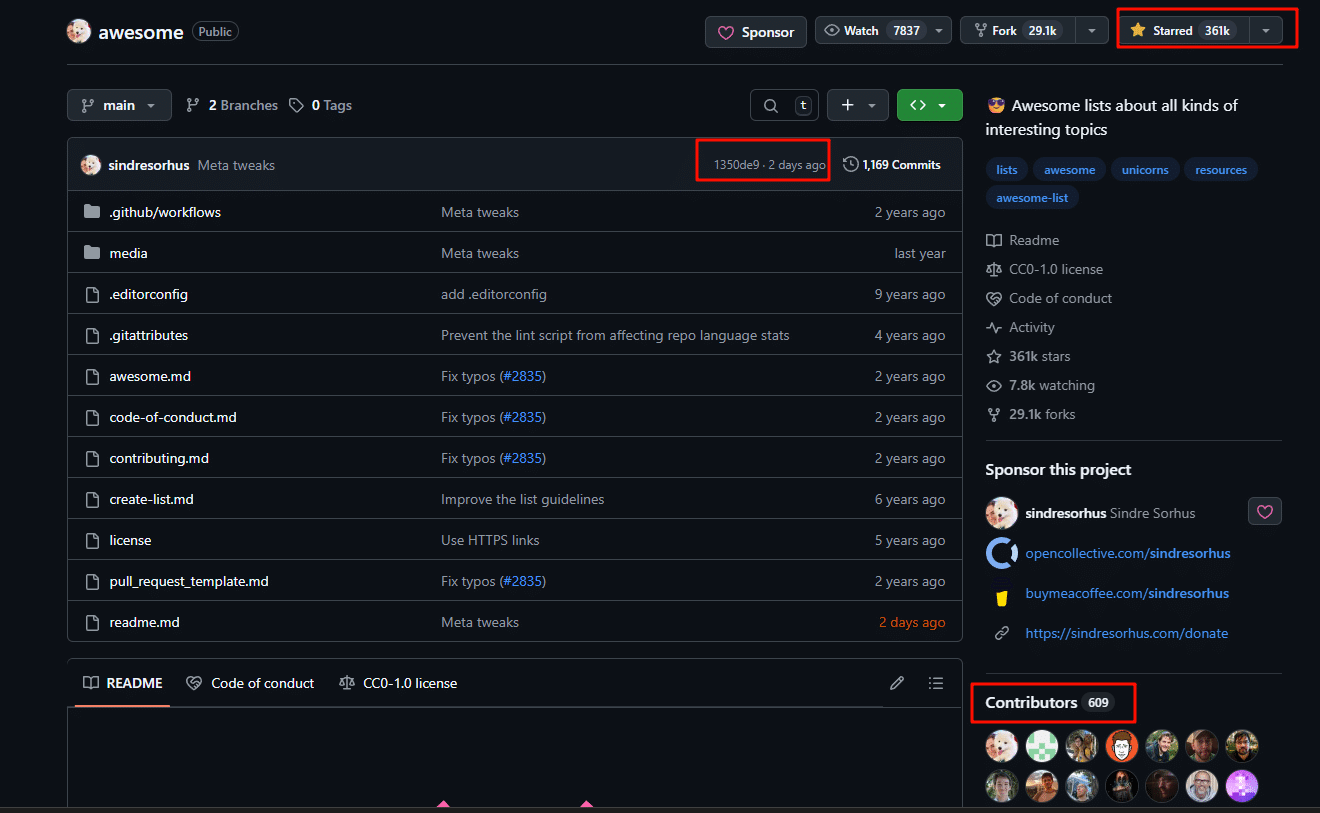Open the readme.md file
The height and width of the screenshot is (813, 1320).
[x=144, y=622]
